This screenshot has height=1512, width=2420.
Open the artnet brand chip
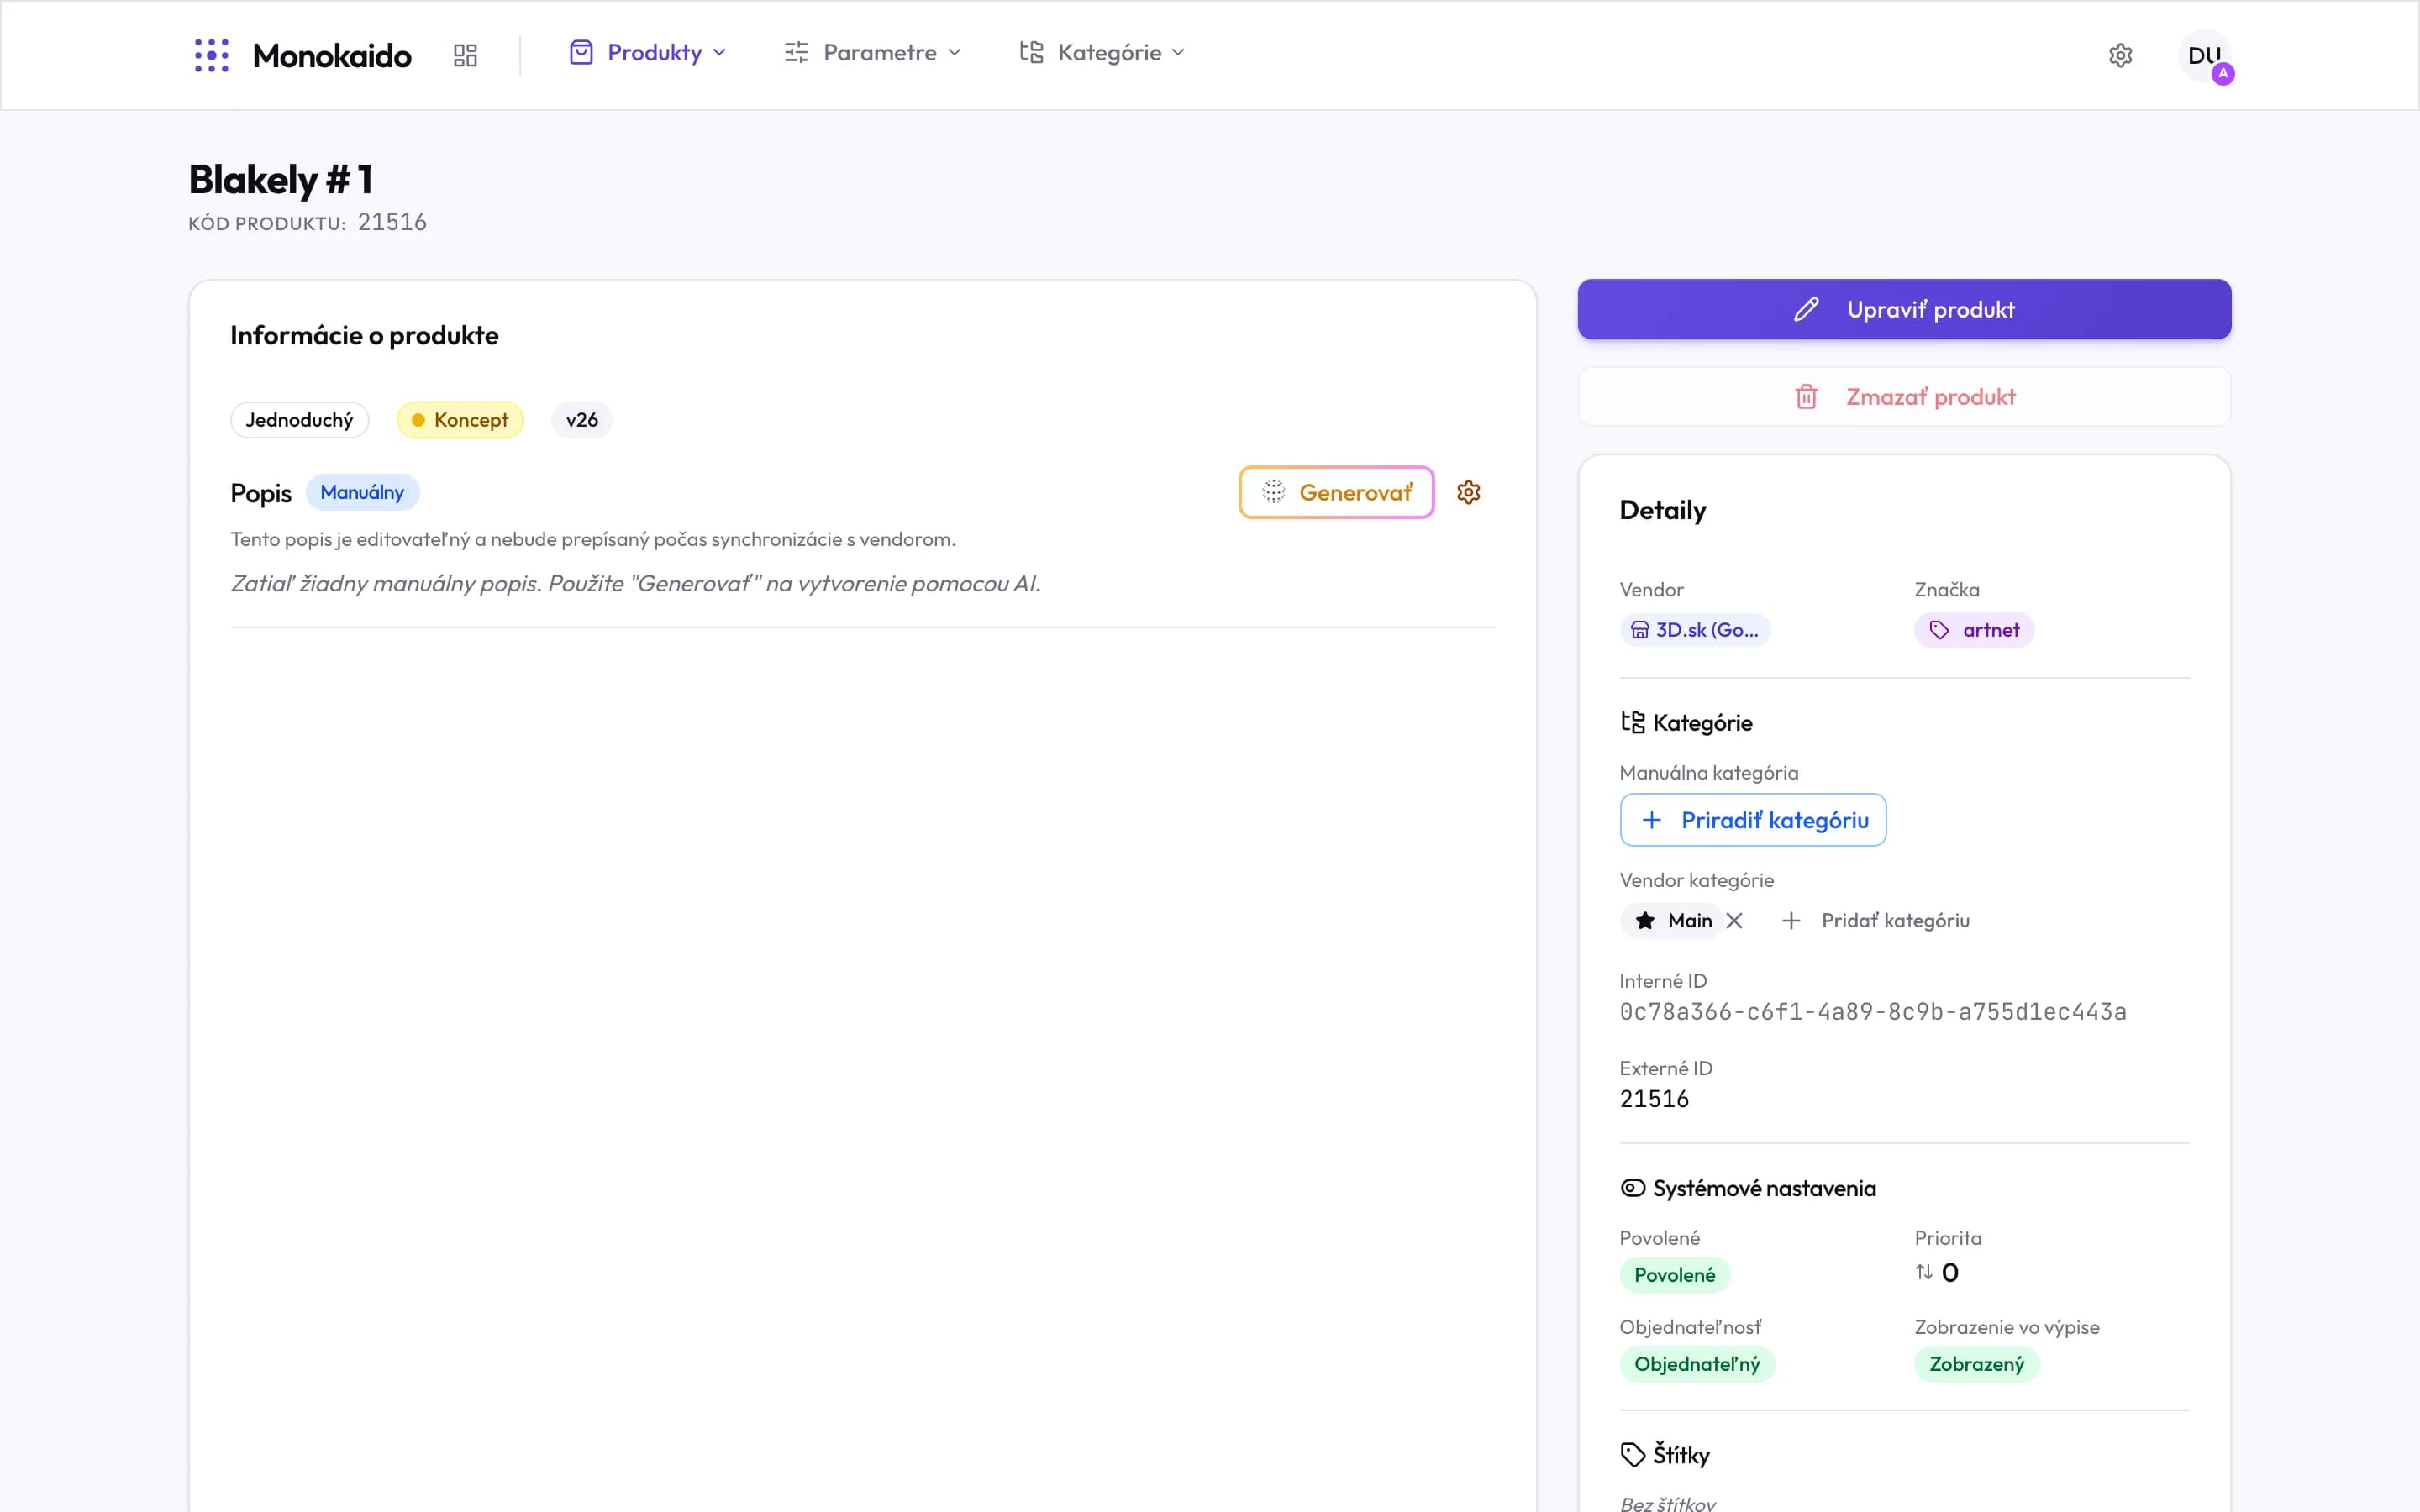[1974, 630]
